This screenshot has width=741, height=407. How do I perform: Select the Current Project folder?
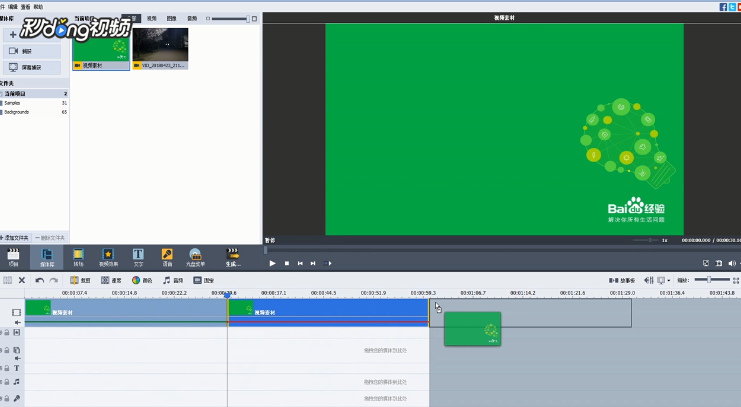pos(34,94)
